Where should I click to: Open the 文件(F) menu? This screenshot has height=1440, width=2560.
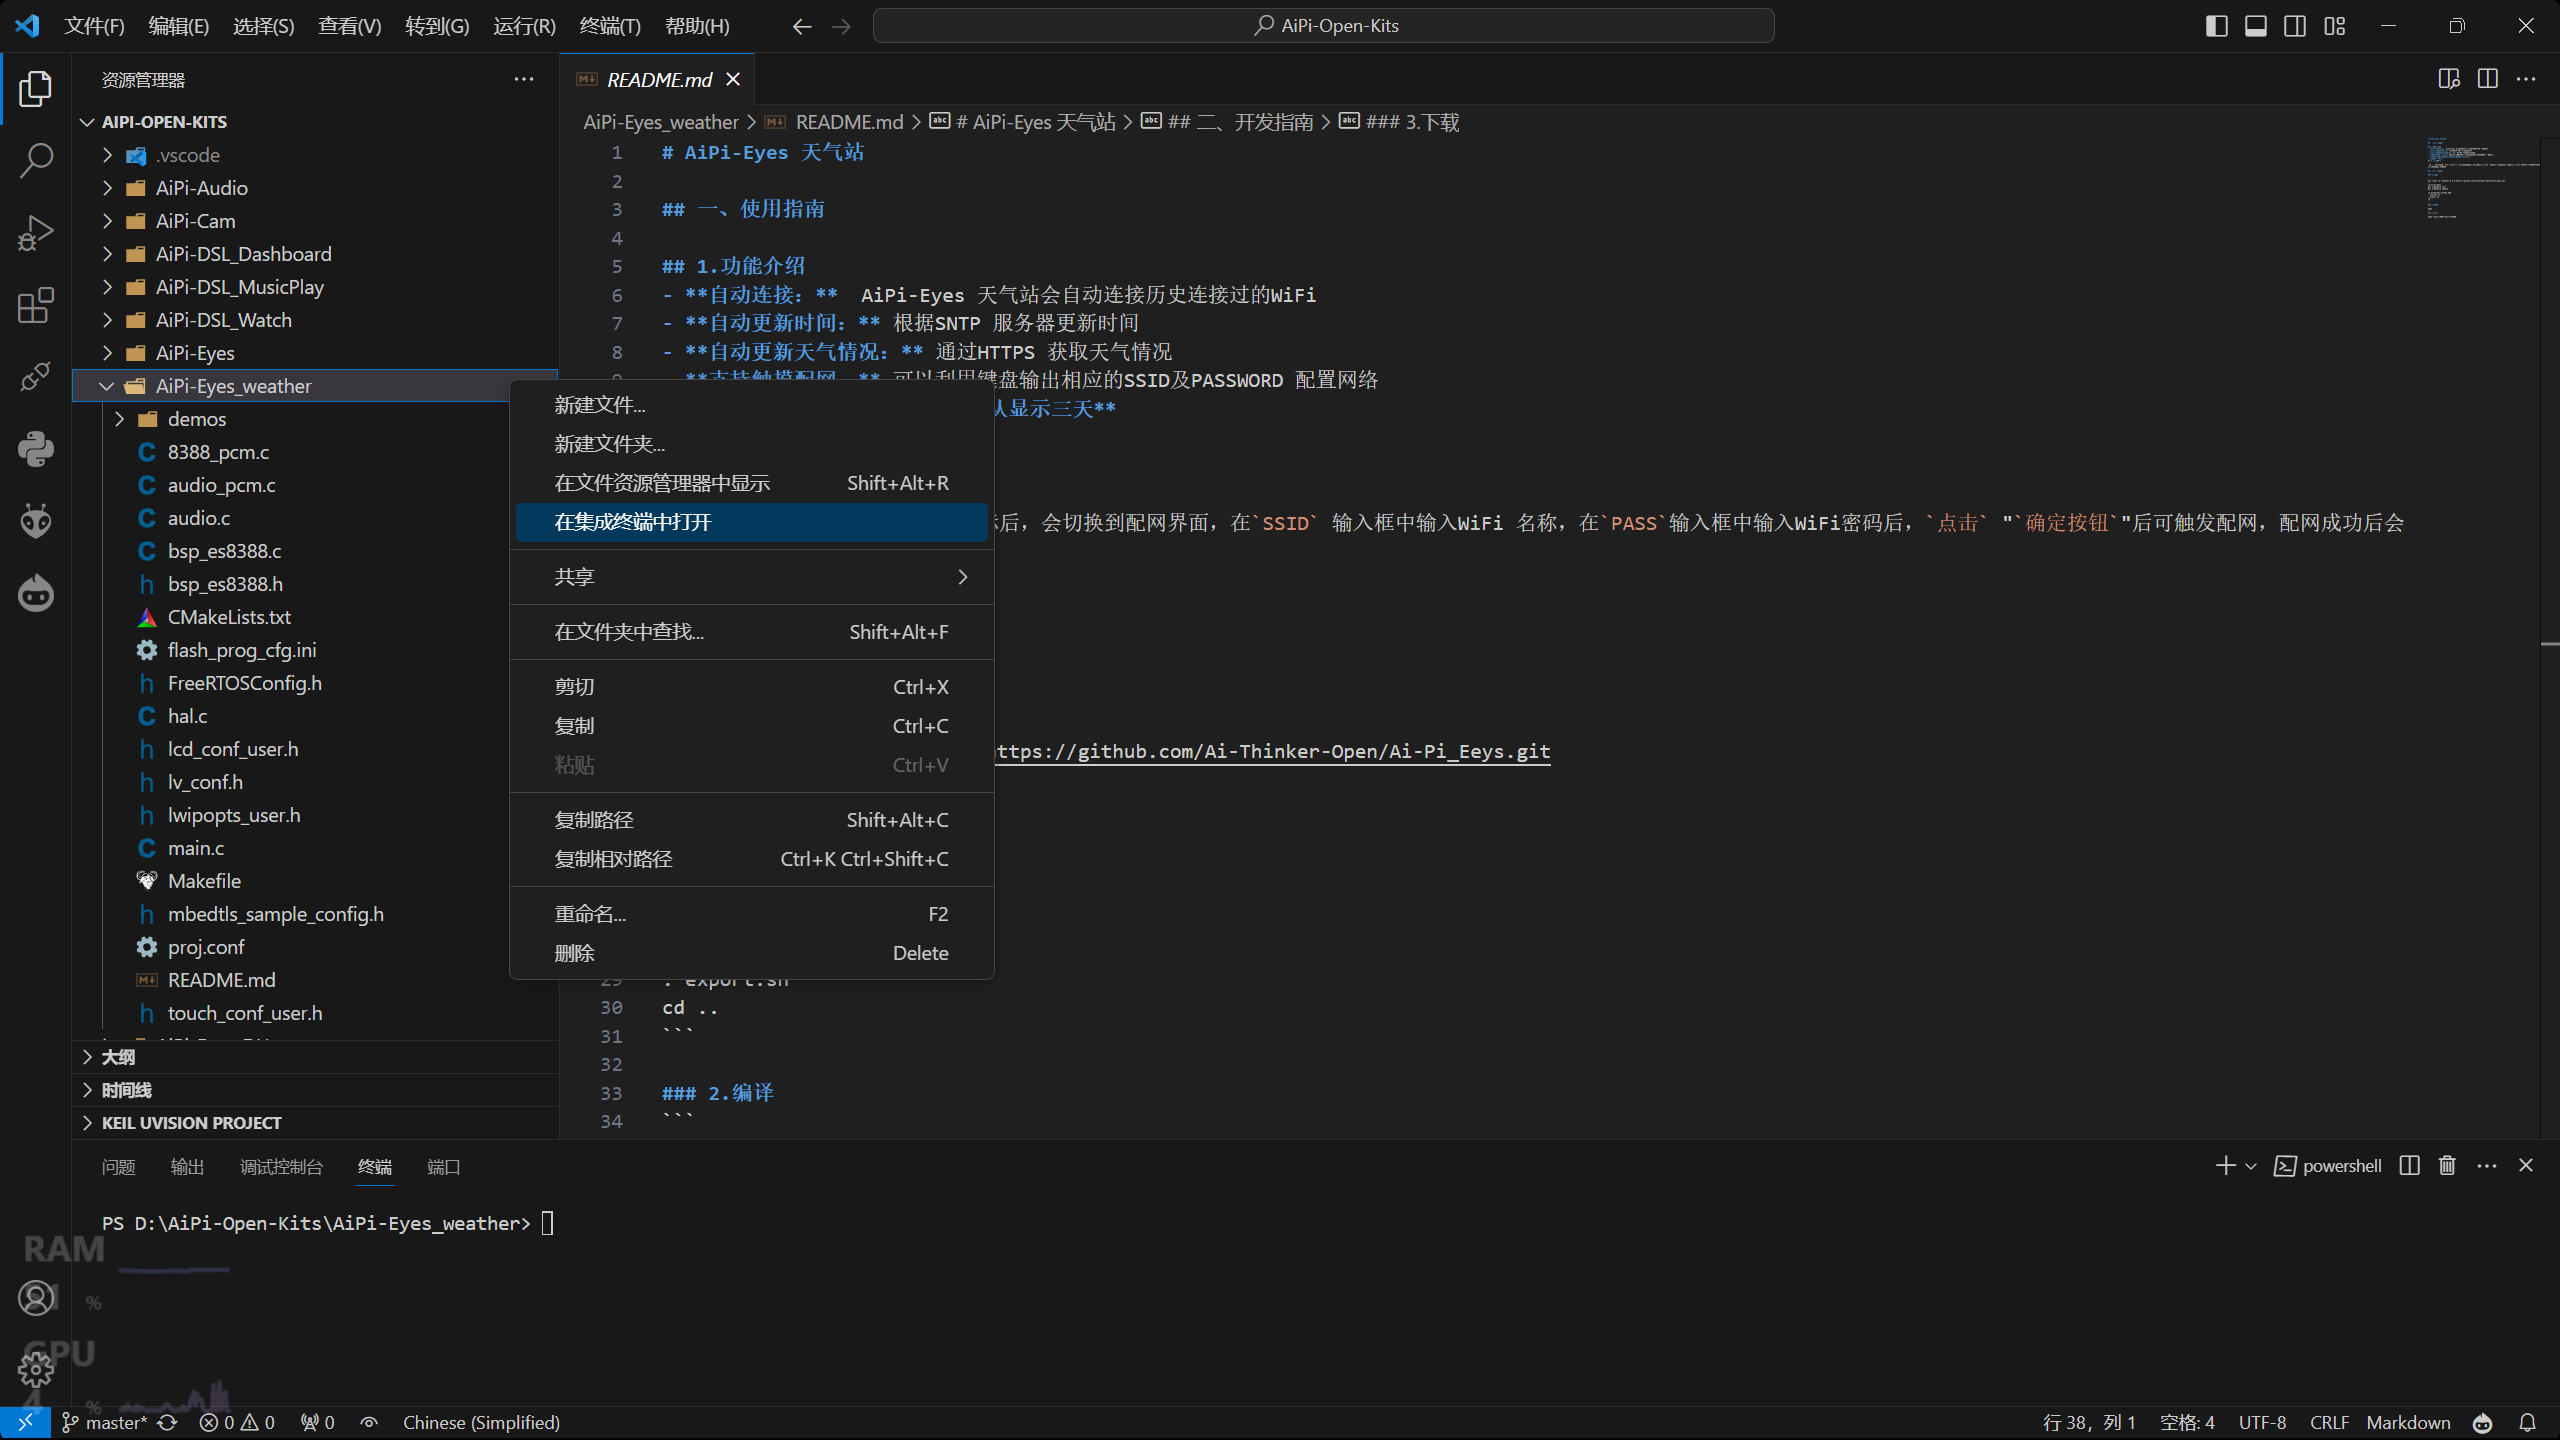pyautogui.click(x=94, y=26)
